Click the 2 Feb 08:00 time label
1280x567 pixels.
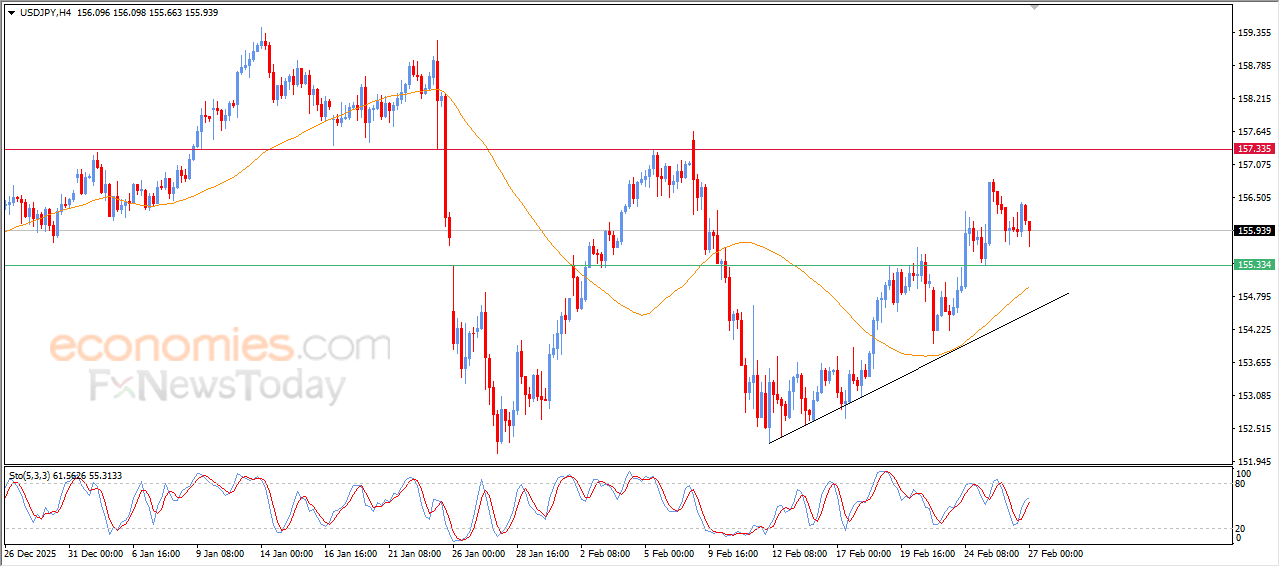[x=605, y=553]
